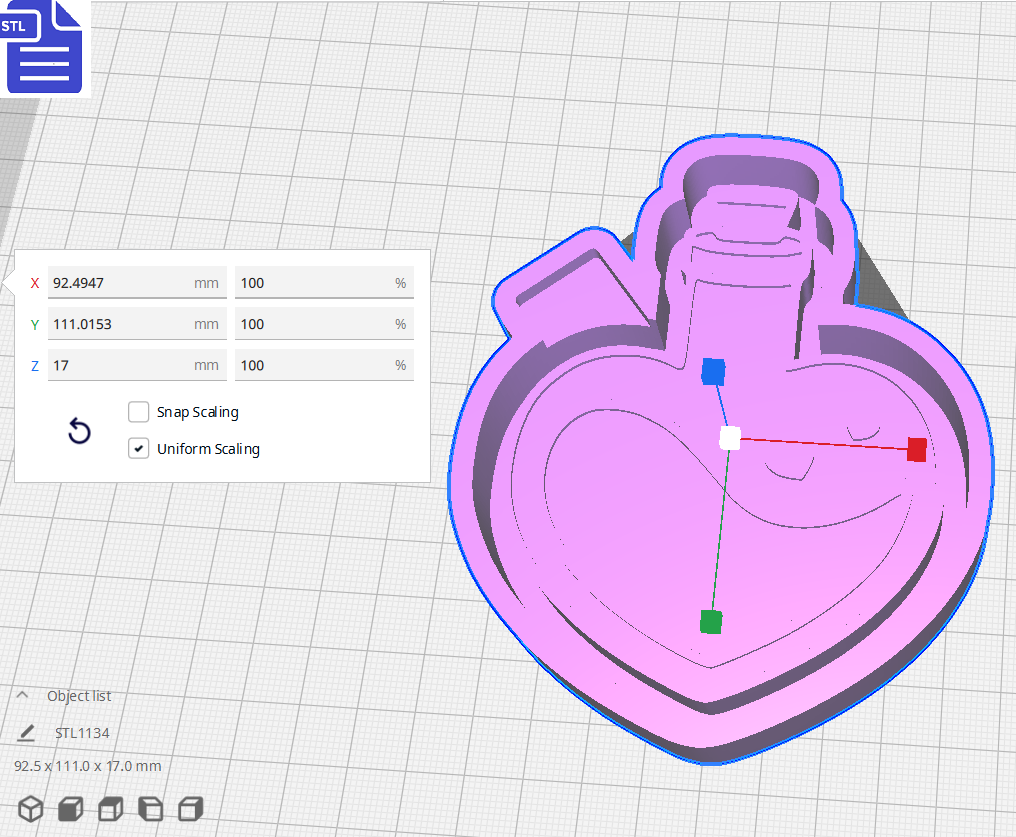Image resolution: width=1016 pixels, height=837 pixels.
Task: Click the green Y-axis scale handle
Action: click(x=712, y=621)
